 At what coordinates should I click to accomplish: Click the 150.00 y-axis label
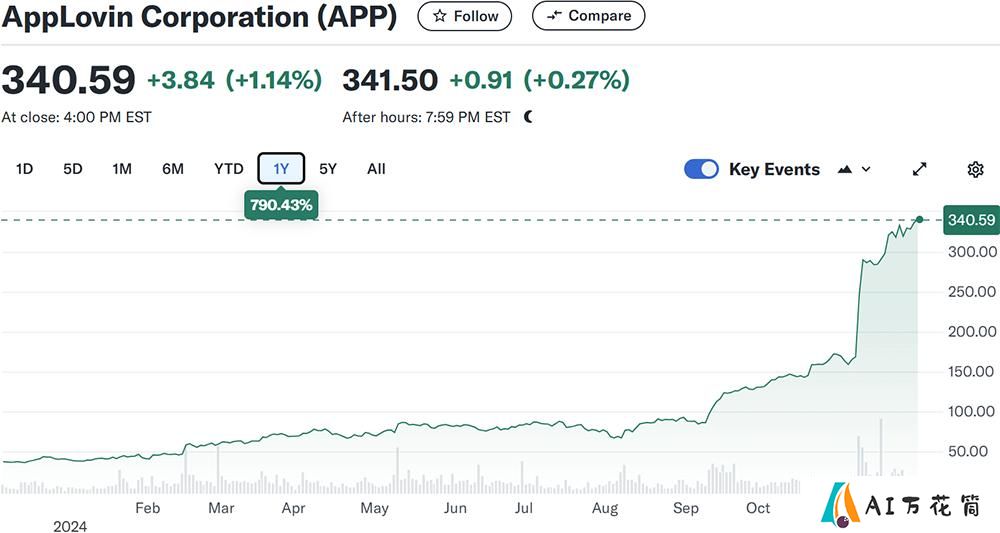click(x=973, y=371)
